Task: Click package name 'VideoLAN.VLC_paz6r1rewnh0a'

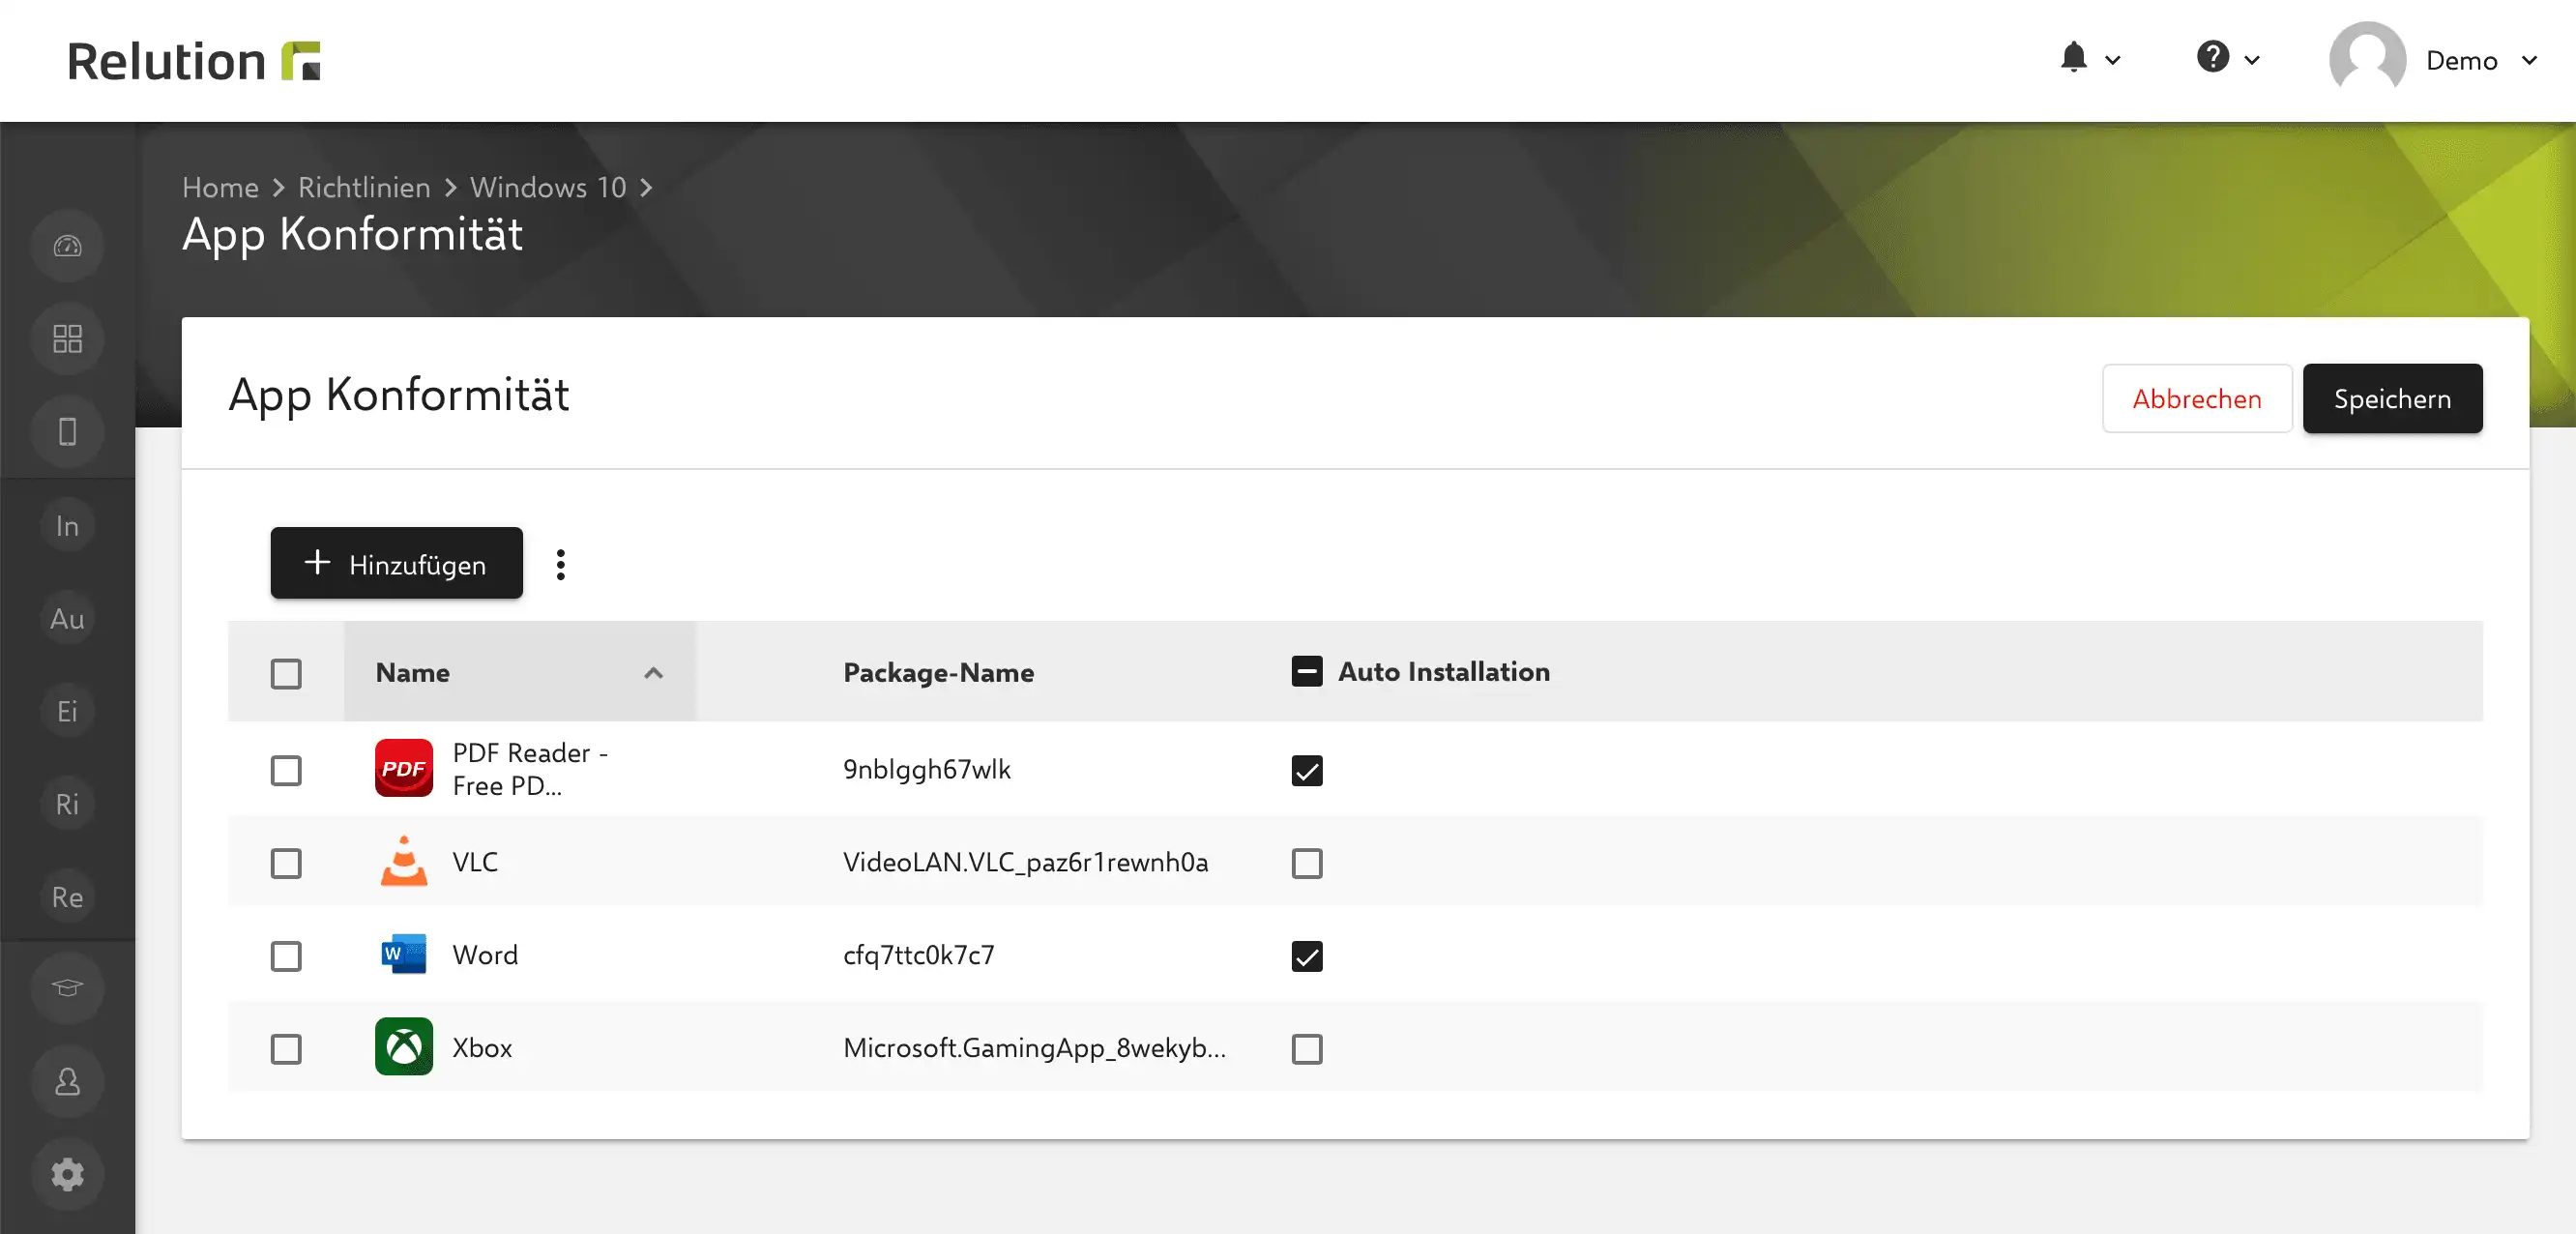Action: click(x=1025, y=862)
